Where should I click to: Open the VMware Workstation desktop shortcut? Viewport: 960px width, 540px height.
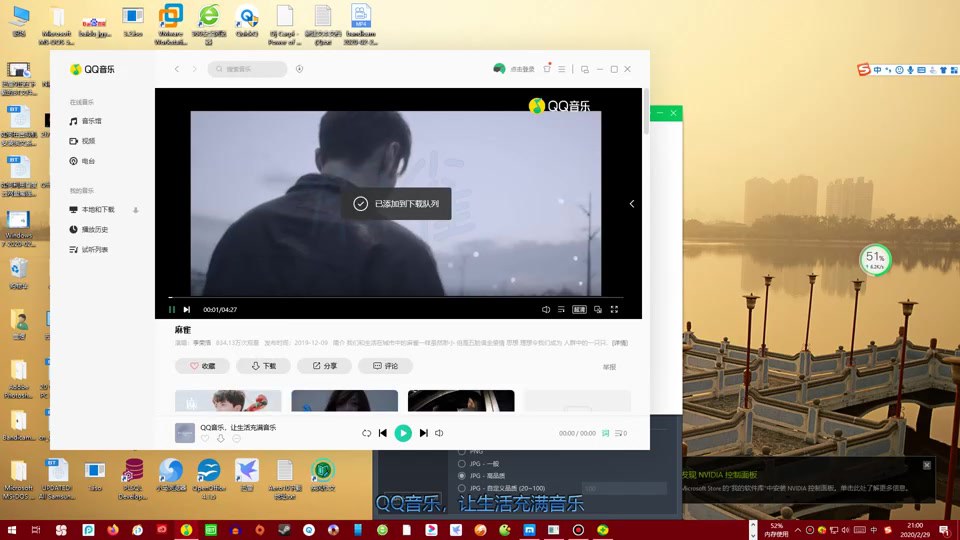click(x=171, y=24)
